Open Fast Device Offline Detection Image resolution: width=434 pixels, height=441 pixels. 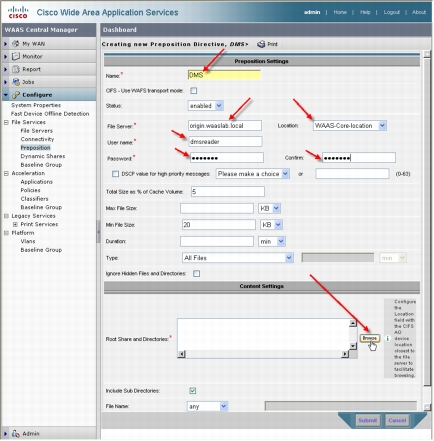(50, 114)
